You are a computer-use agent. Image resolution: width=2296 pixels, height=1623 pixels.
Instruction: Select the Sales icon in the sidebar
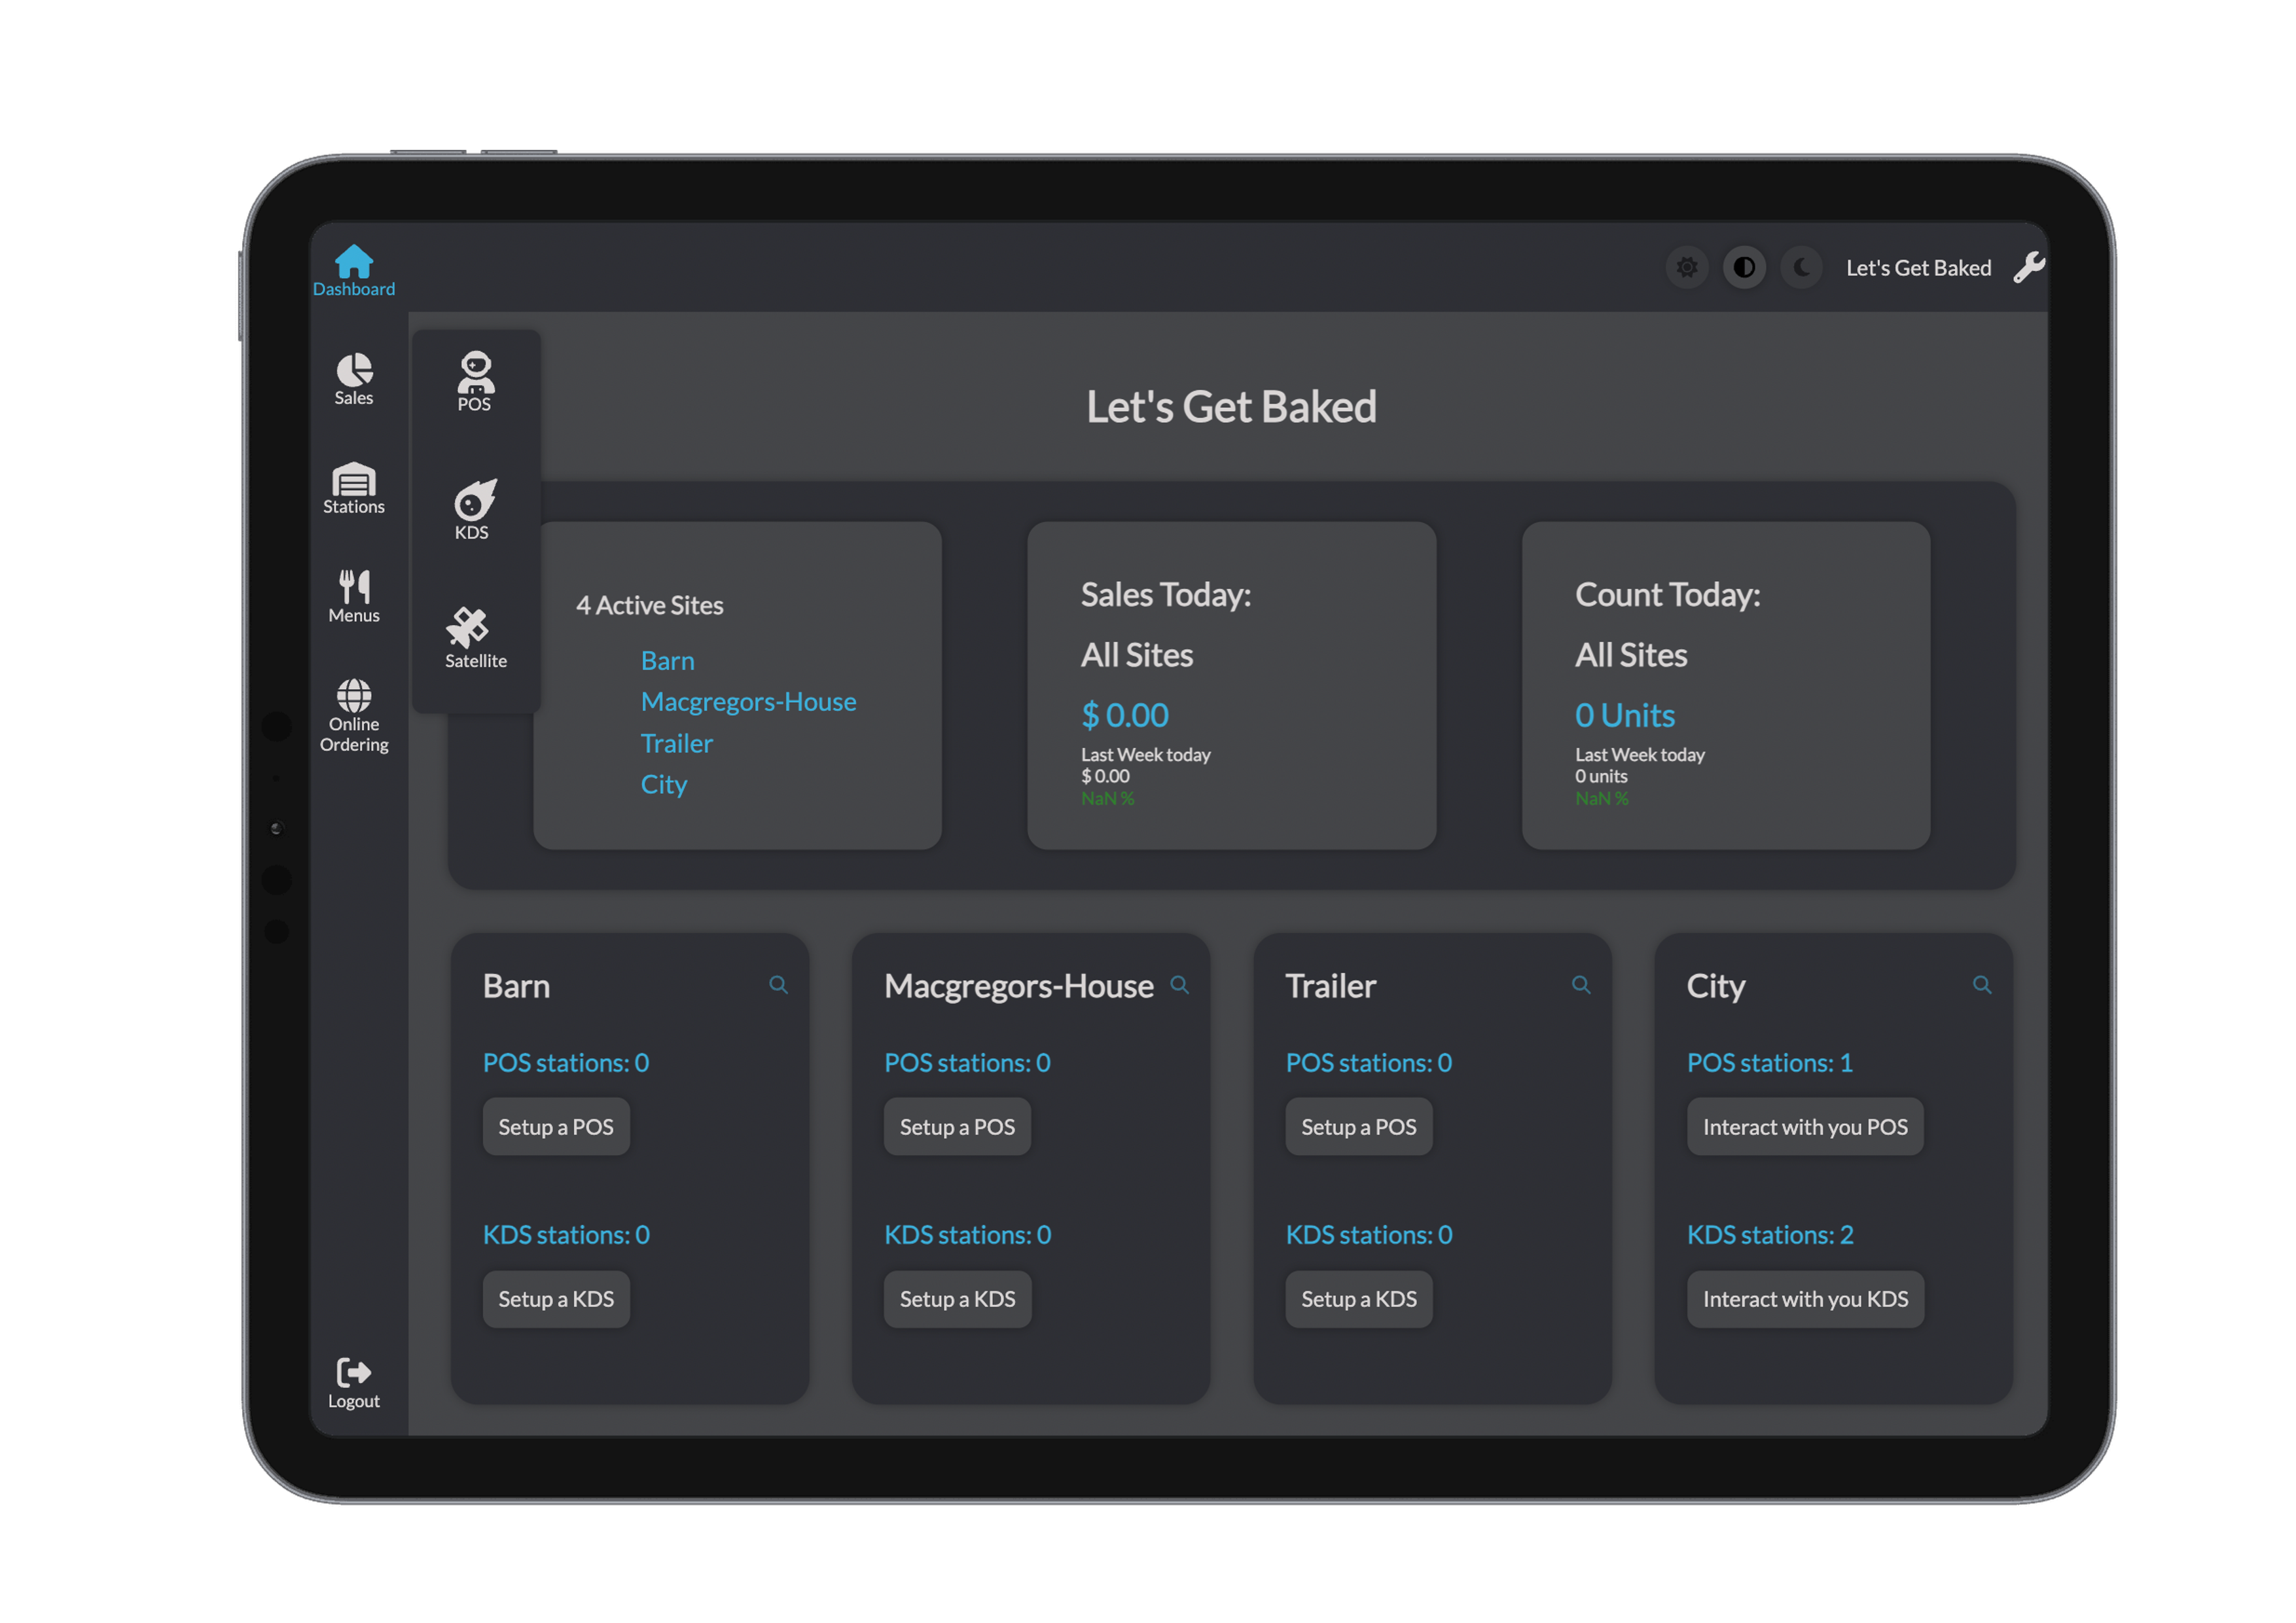click(x=354, y=378)
